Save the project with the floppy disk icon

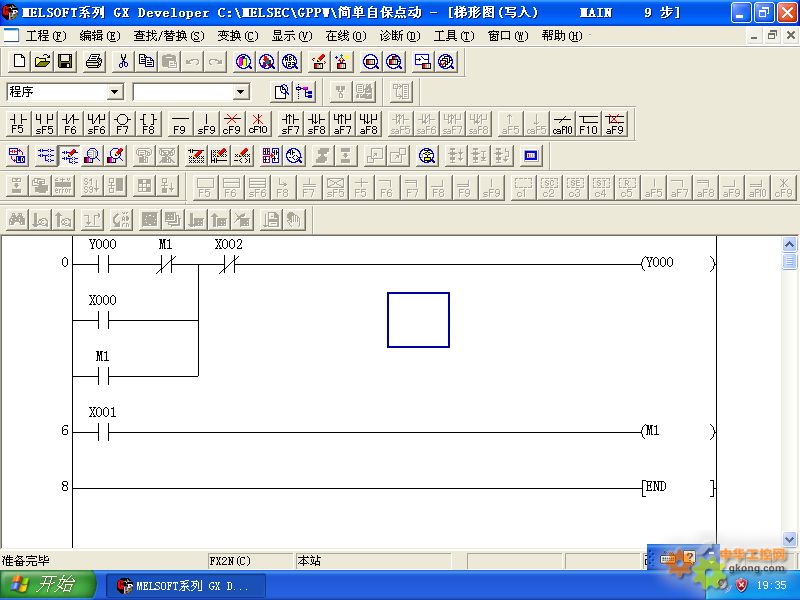pos(64,61)
